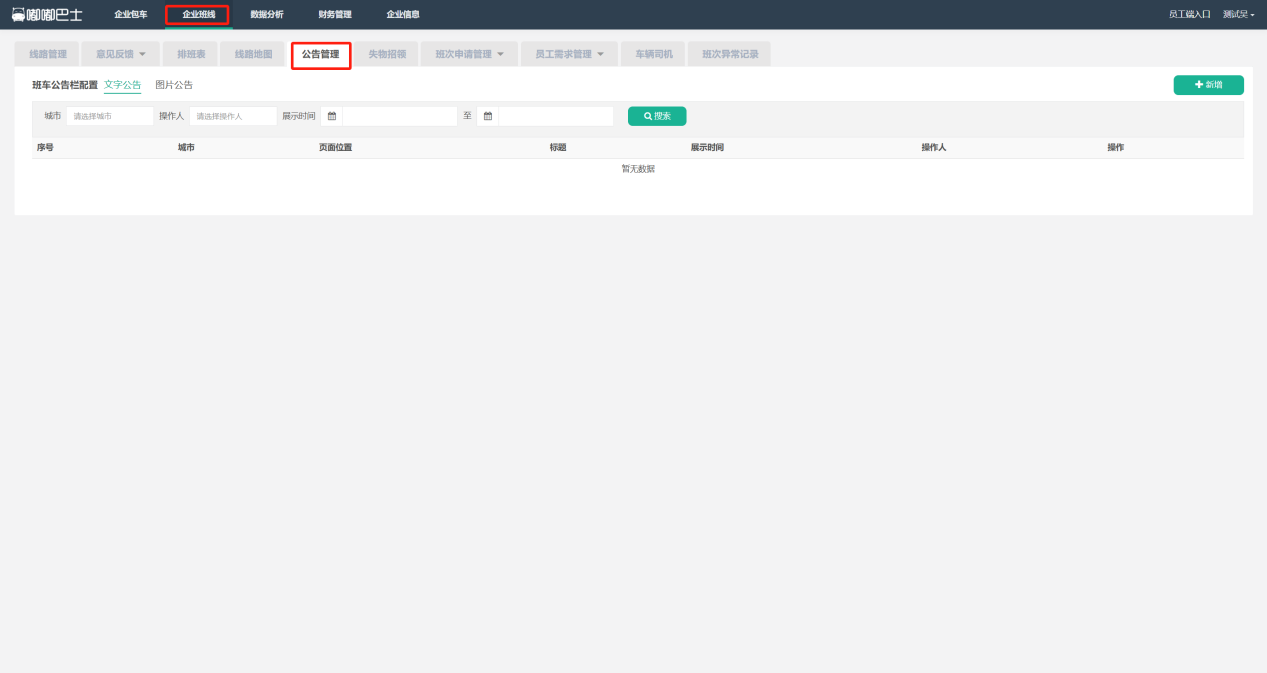
Task: Switch to the 图片公告 tab
Action: pyautogui.click(x=174, y=85)
